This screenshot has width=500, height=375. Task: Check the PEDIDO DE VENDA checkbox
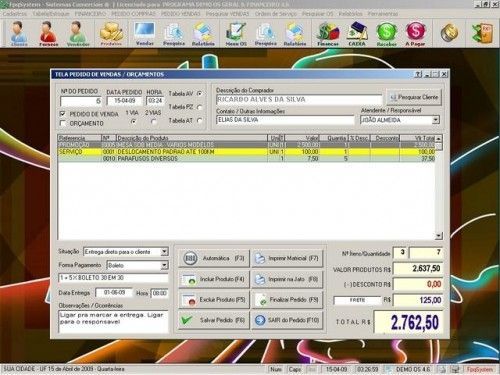(x=62, y=114)
